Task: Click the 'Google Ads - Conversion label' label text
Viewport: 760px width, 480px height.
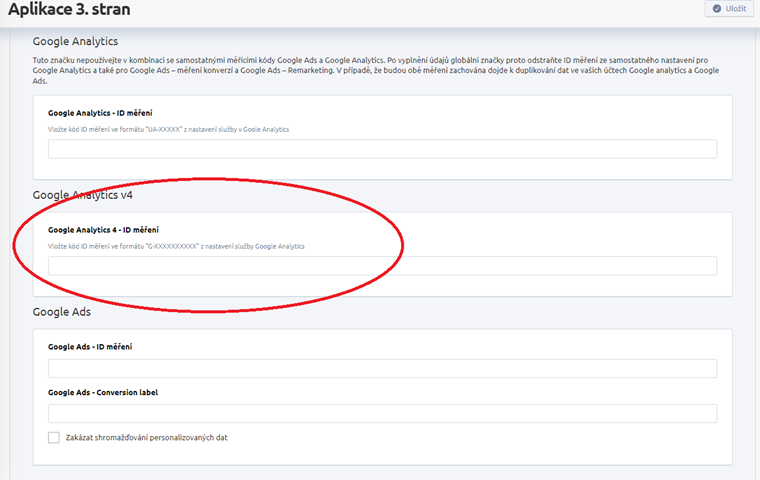Action: point(103,392)
